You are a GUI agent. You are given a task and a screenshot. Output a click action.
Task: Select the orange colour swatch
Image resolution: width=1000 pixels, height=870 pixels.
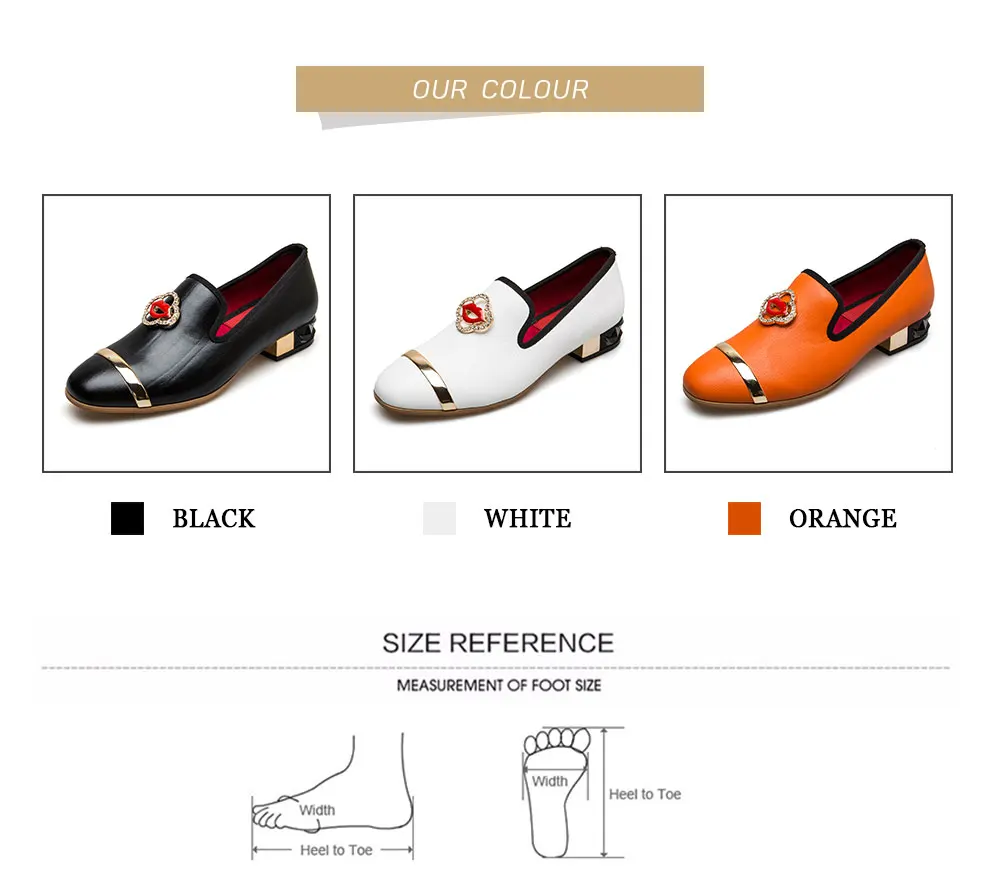coord(744,518)
